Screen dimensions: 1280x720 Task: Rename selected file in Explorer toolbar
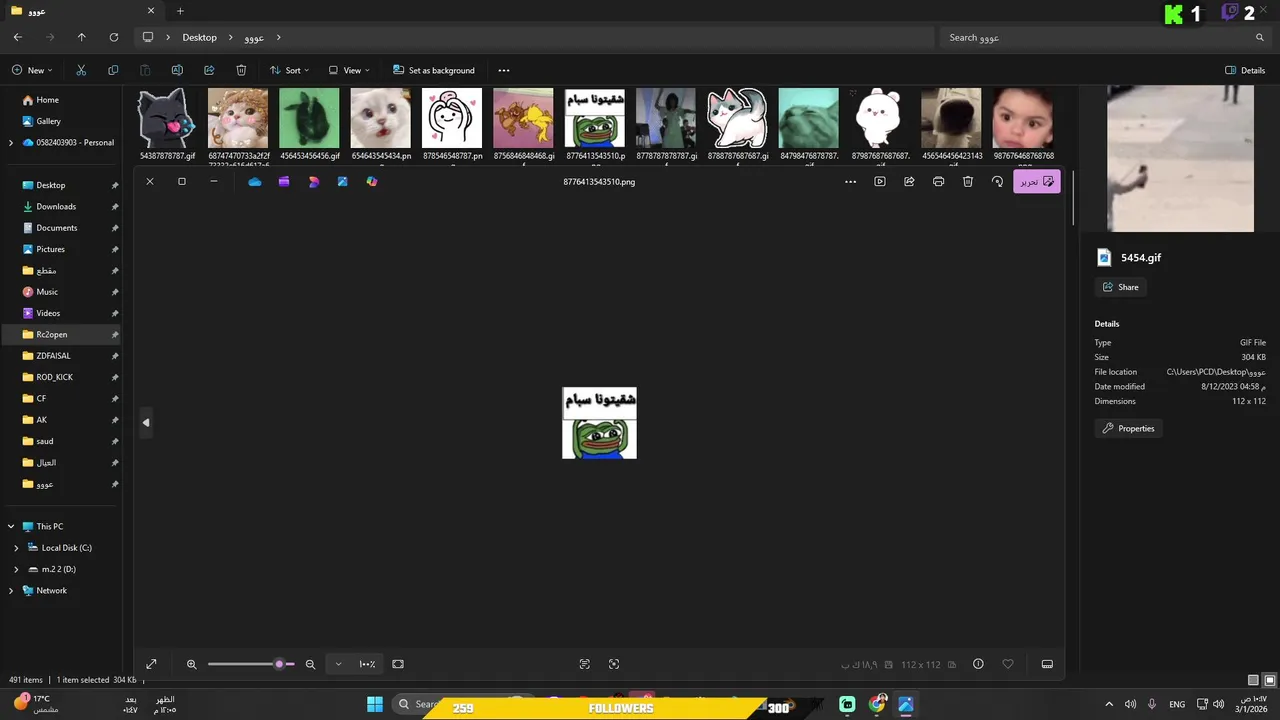pos(177,70)
